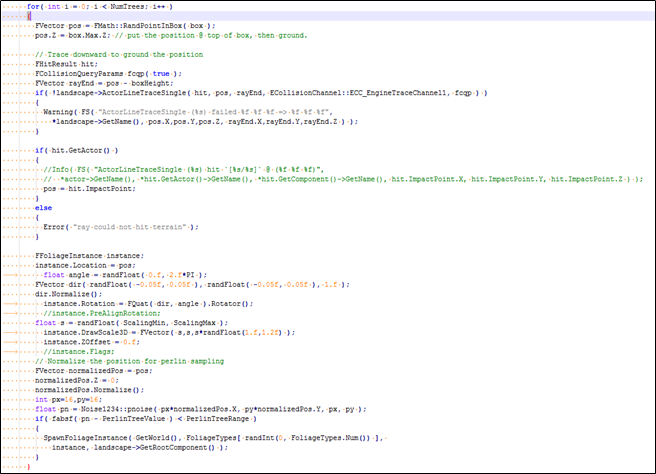Click 'instance.Location = pos;' line

point(85,266)
